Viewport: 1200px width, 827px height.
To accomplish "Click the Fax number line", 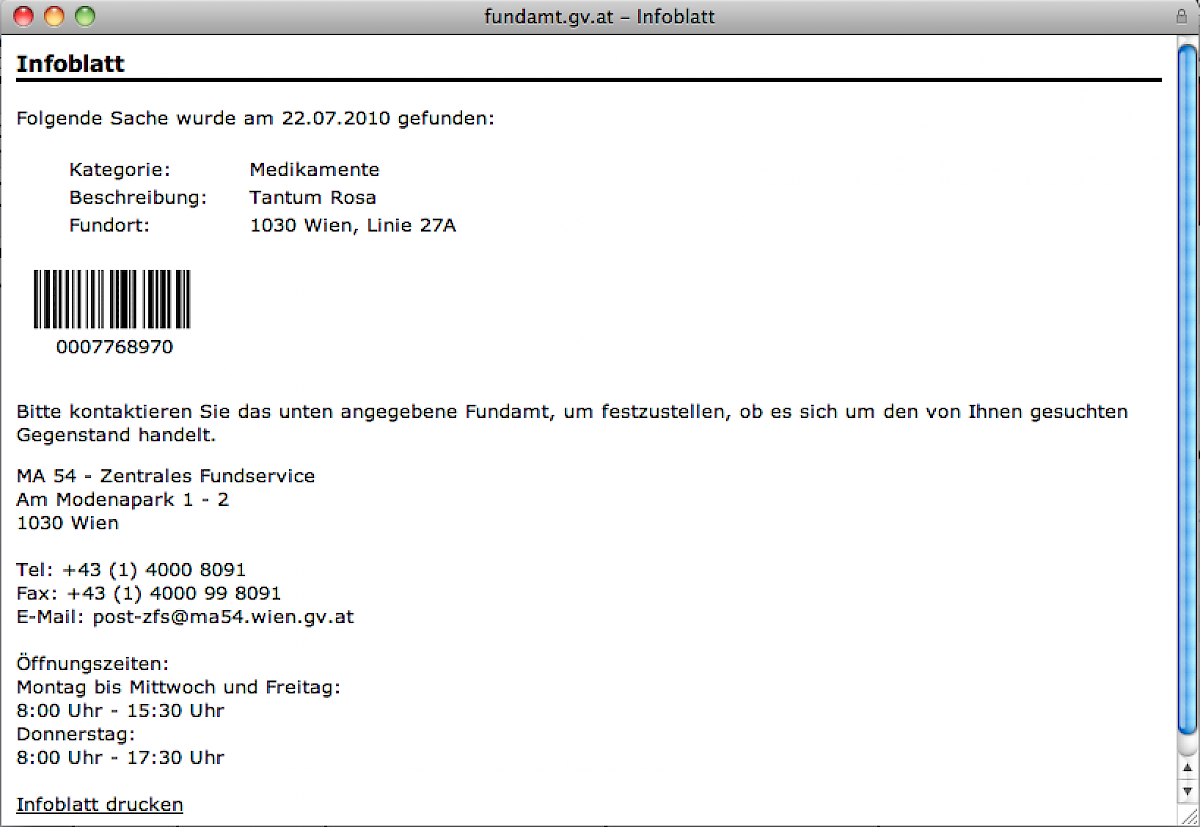I will [149, 593].
